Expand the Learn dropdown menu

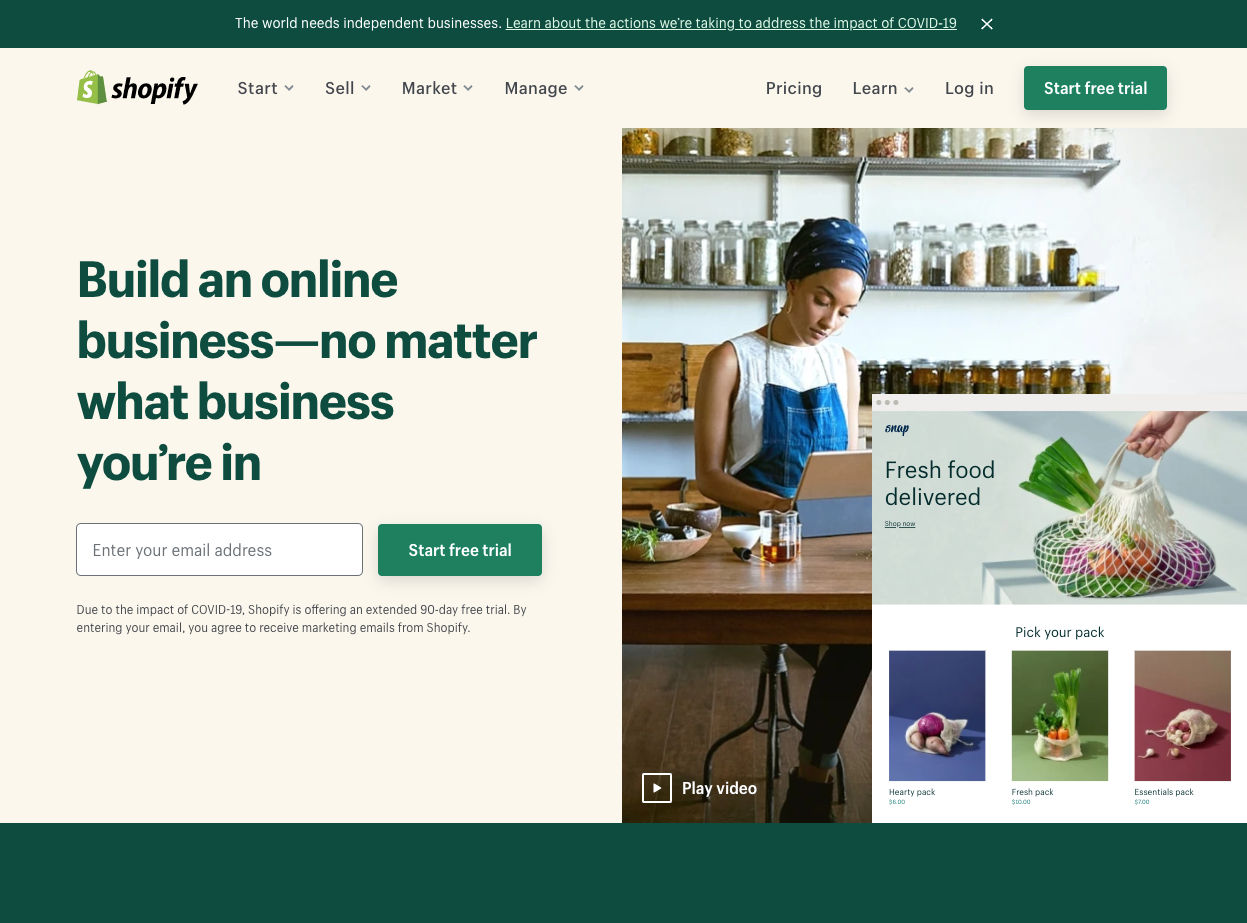(x=883, y=88)
